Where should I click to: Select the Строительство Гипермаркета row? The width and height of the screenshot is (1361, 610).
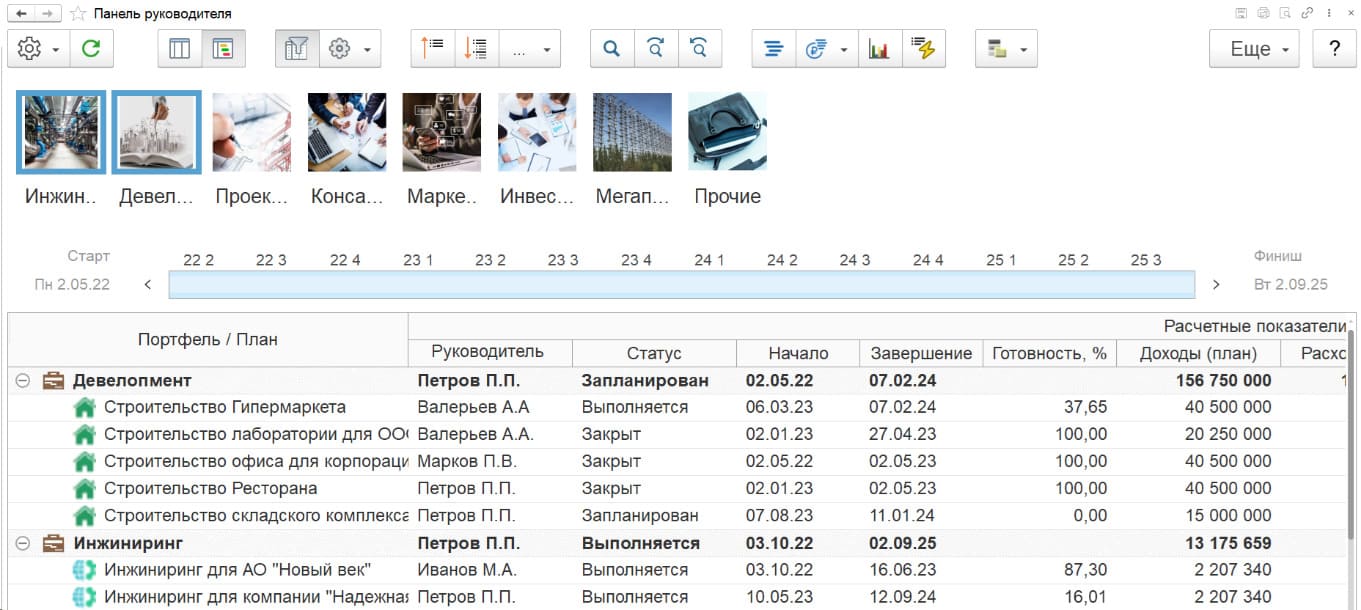225,407
